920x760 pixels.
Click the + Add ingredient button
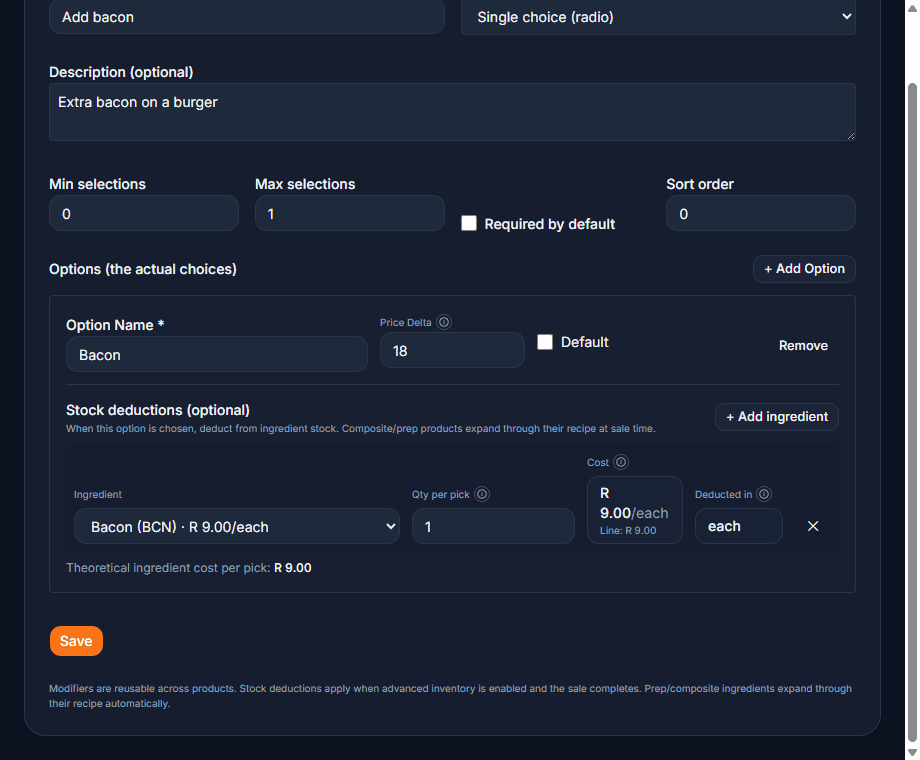776,417
